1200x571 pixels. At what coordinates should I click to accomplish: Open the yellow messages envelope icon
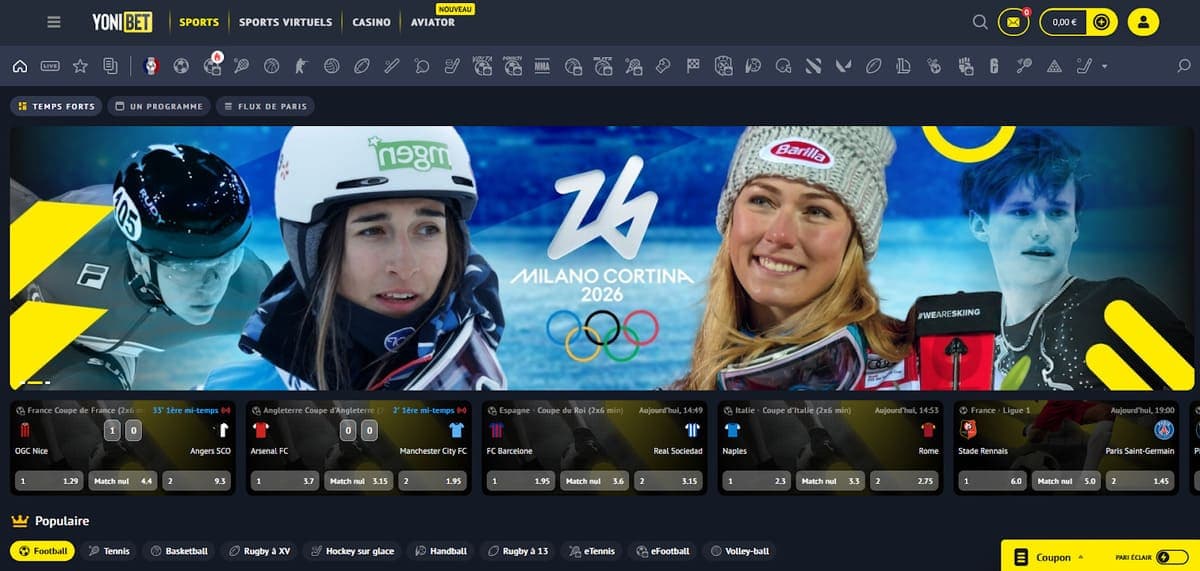(x=1013, y=22)
